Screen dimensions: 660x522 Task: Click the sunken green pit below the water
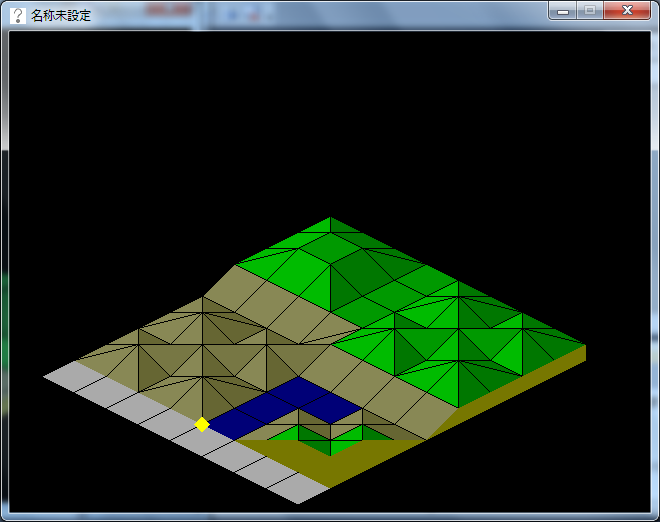pos(330,436)
